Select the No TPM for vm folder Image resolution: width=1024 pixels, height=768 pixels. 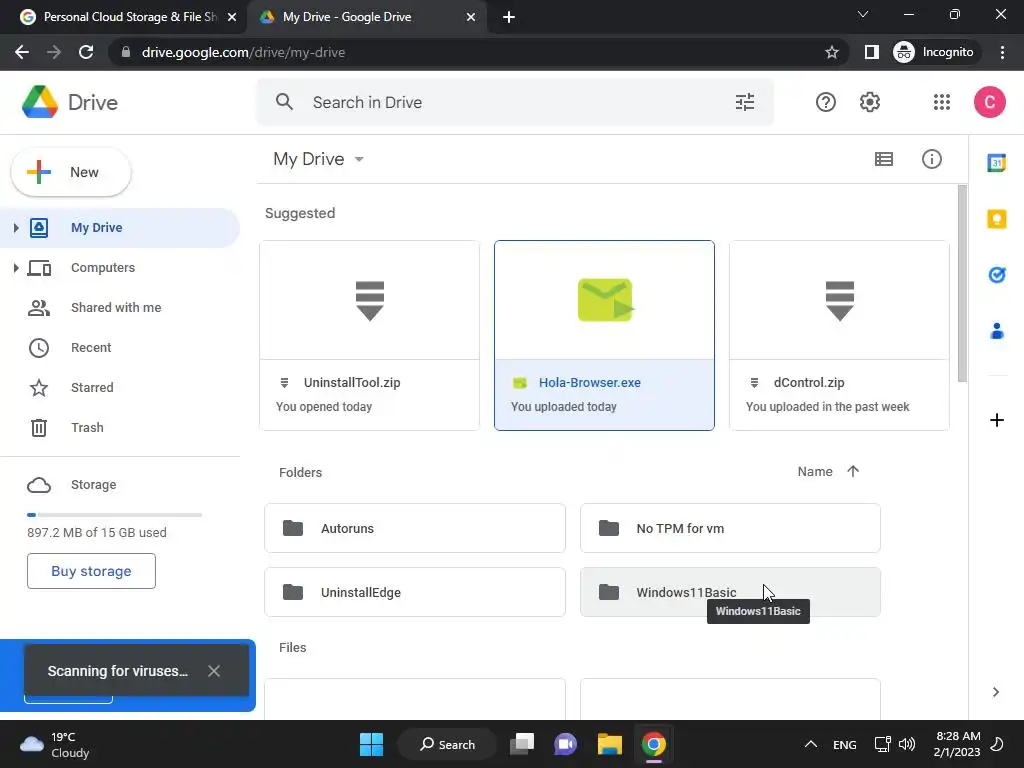click(730, 528)
